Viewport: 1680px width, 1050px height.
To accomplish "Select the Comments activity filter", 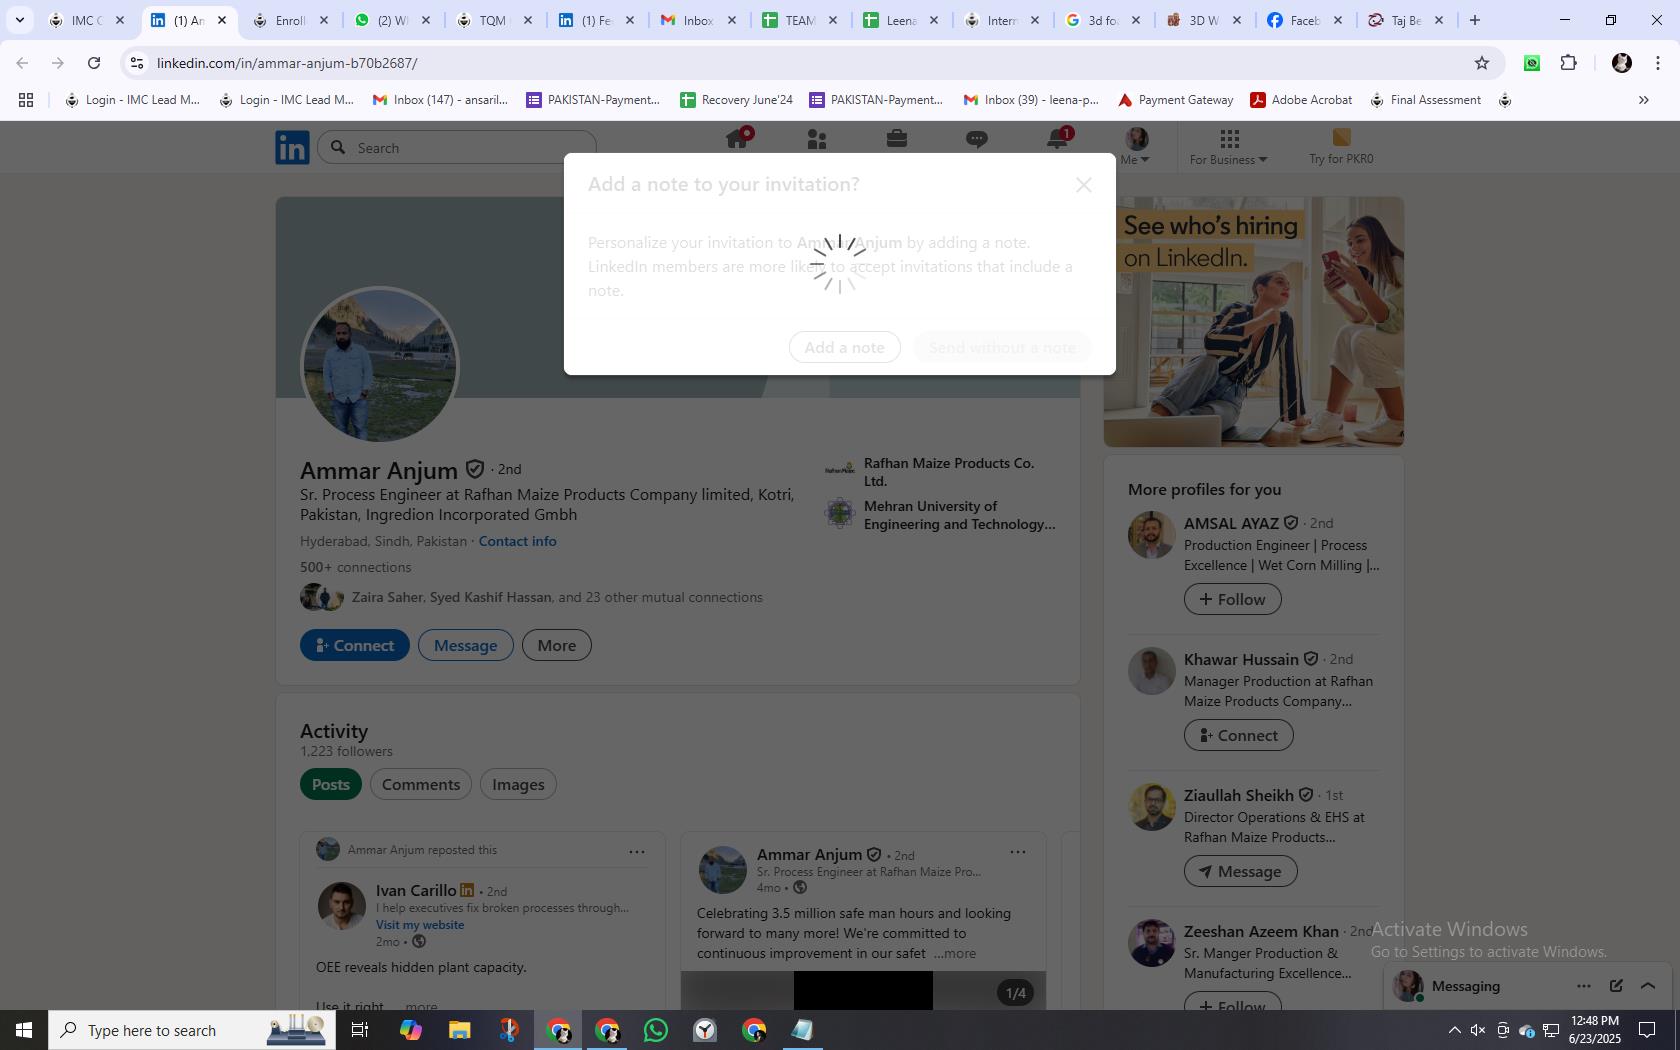I will [x=421, y=784].
